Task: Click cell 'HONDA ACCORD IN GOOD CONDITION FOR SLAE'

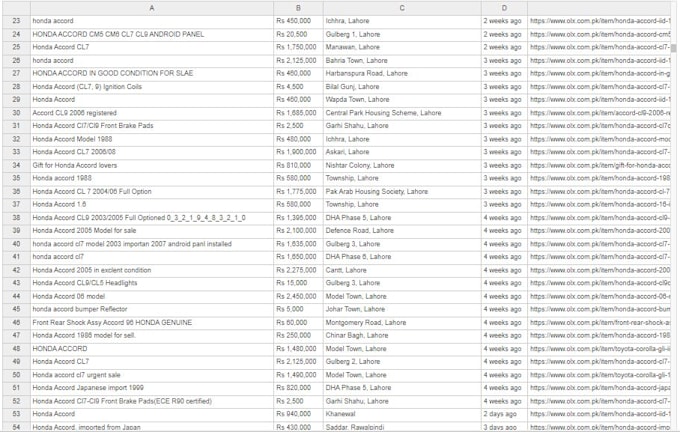Action: tap(152, 73)
